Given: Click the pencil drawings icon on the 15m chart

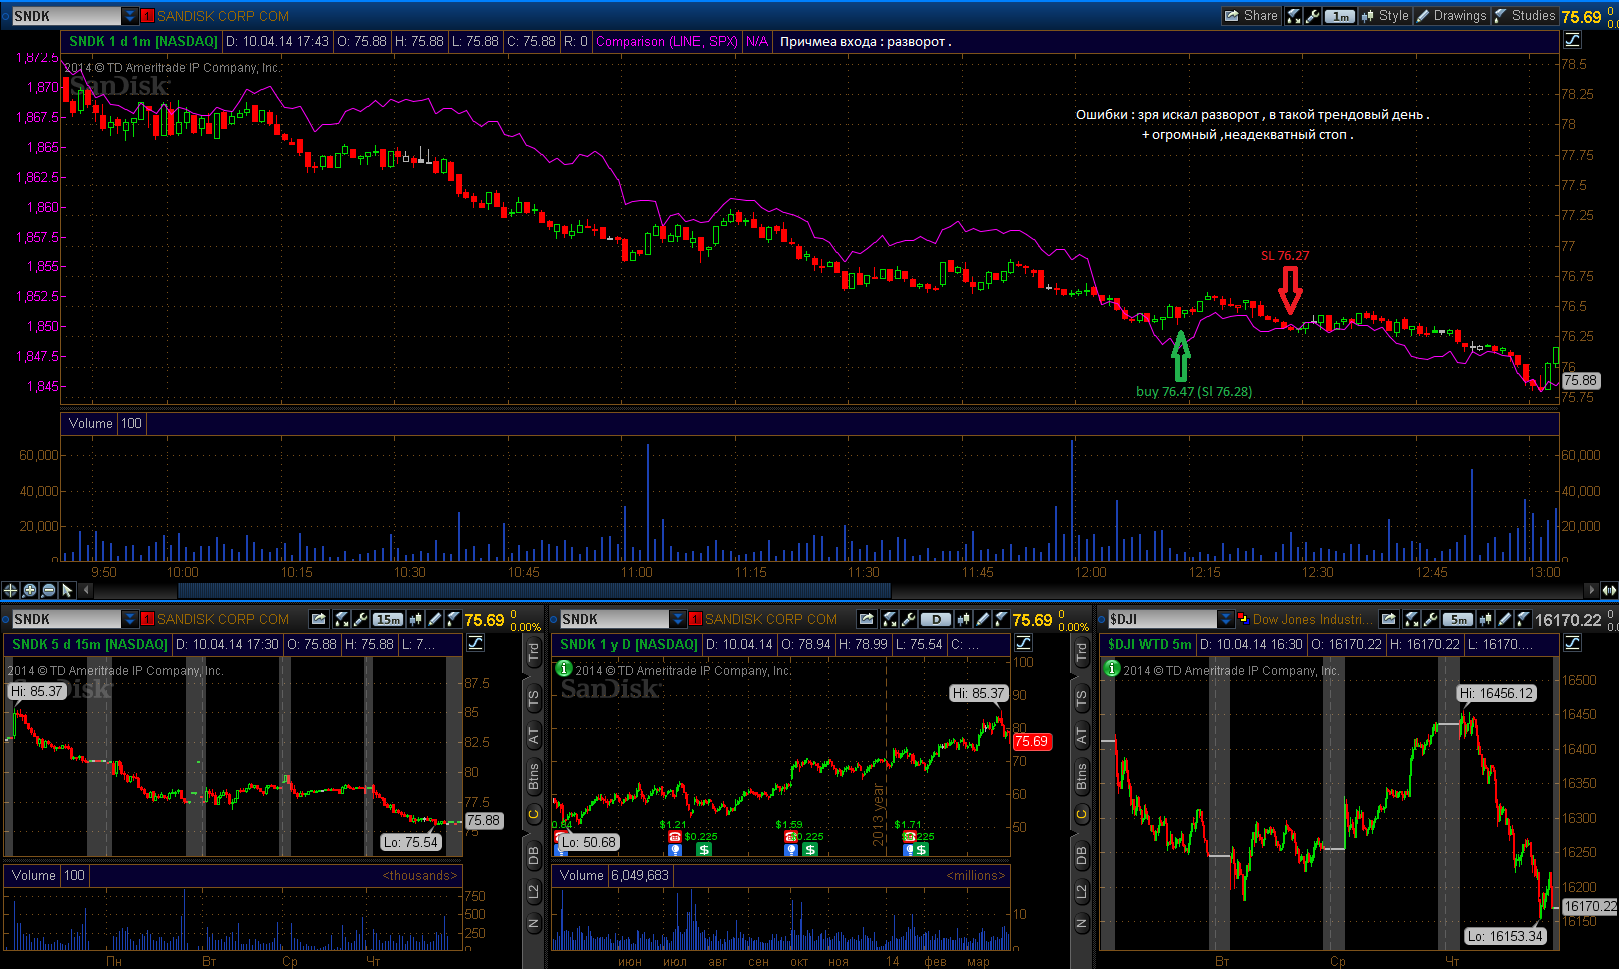Looking at the screenshot, I should pos(435,619).
